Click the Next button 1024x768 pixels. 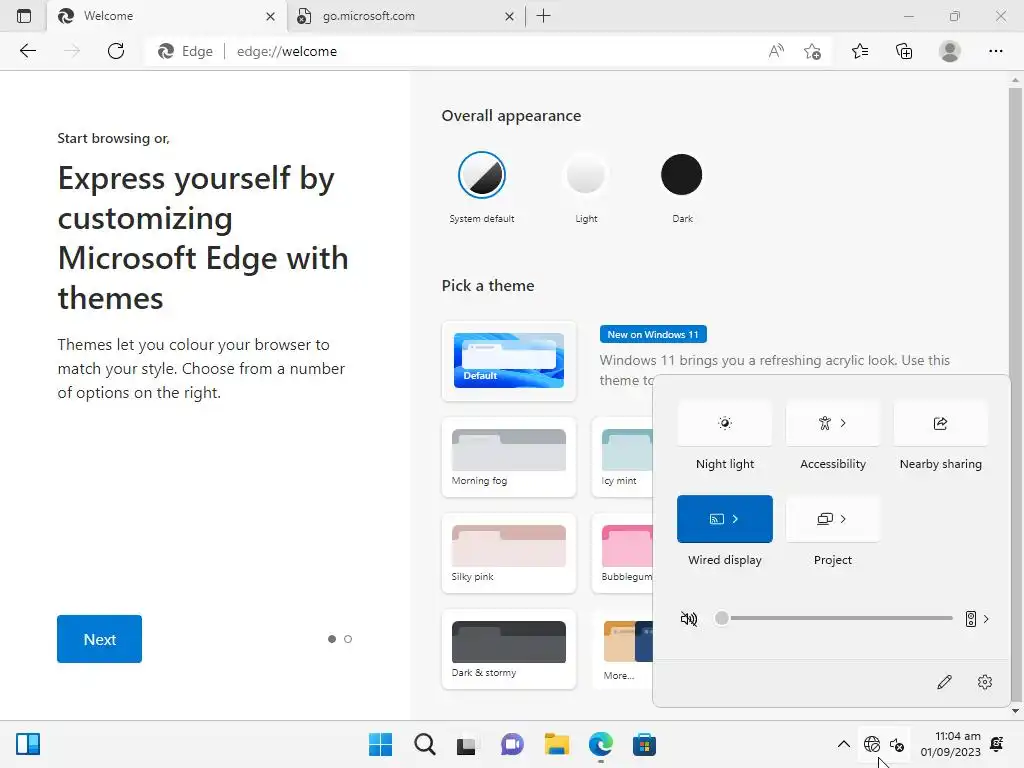click(99, 639)
